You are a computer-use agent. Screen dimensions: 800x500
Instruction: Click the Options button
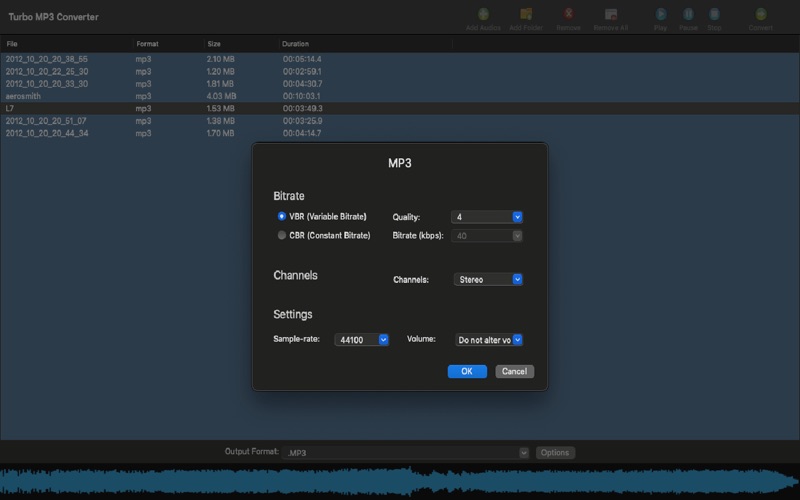[x=555, y=453]
